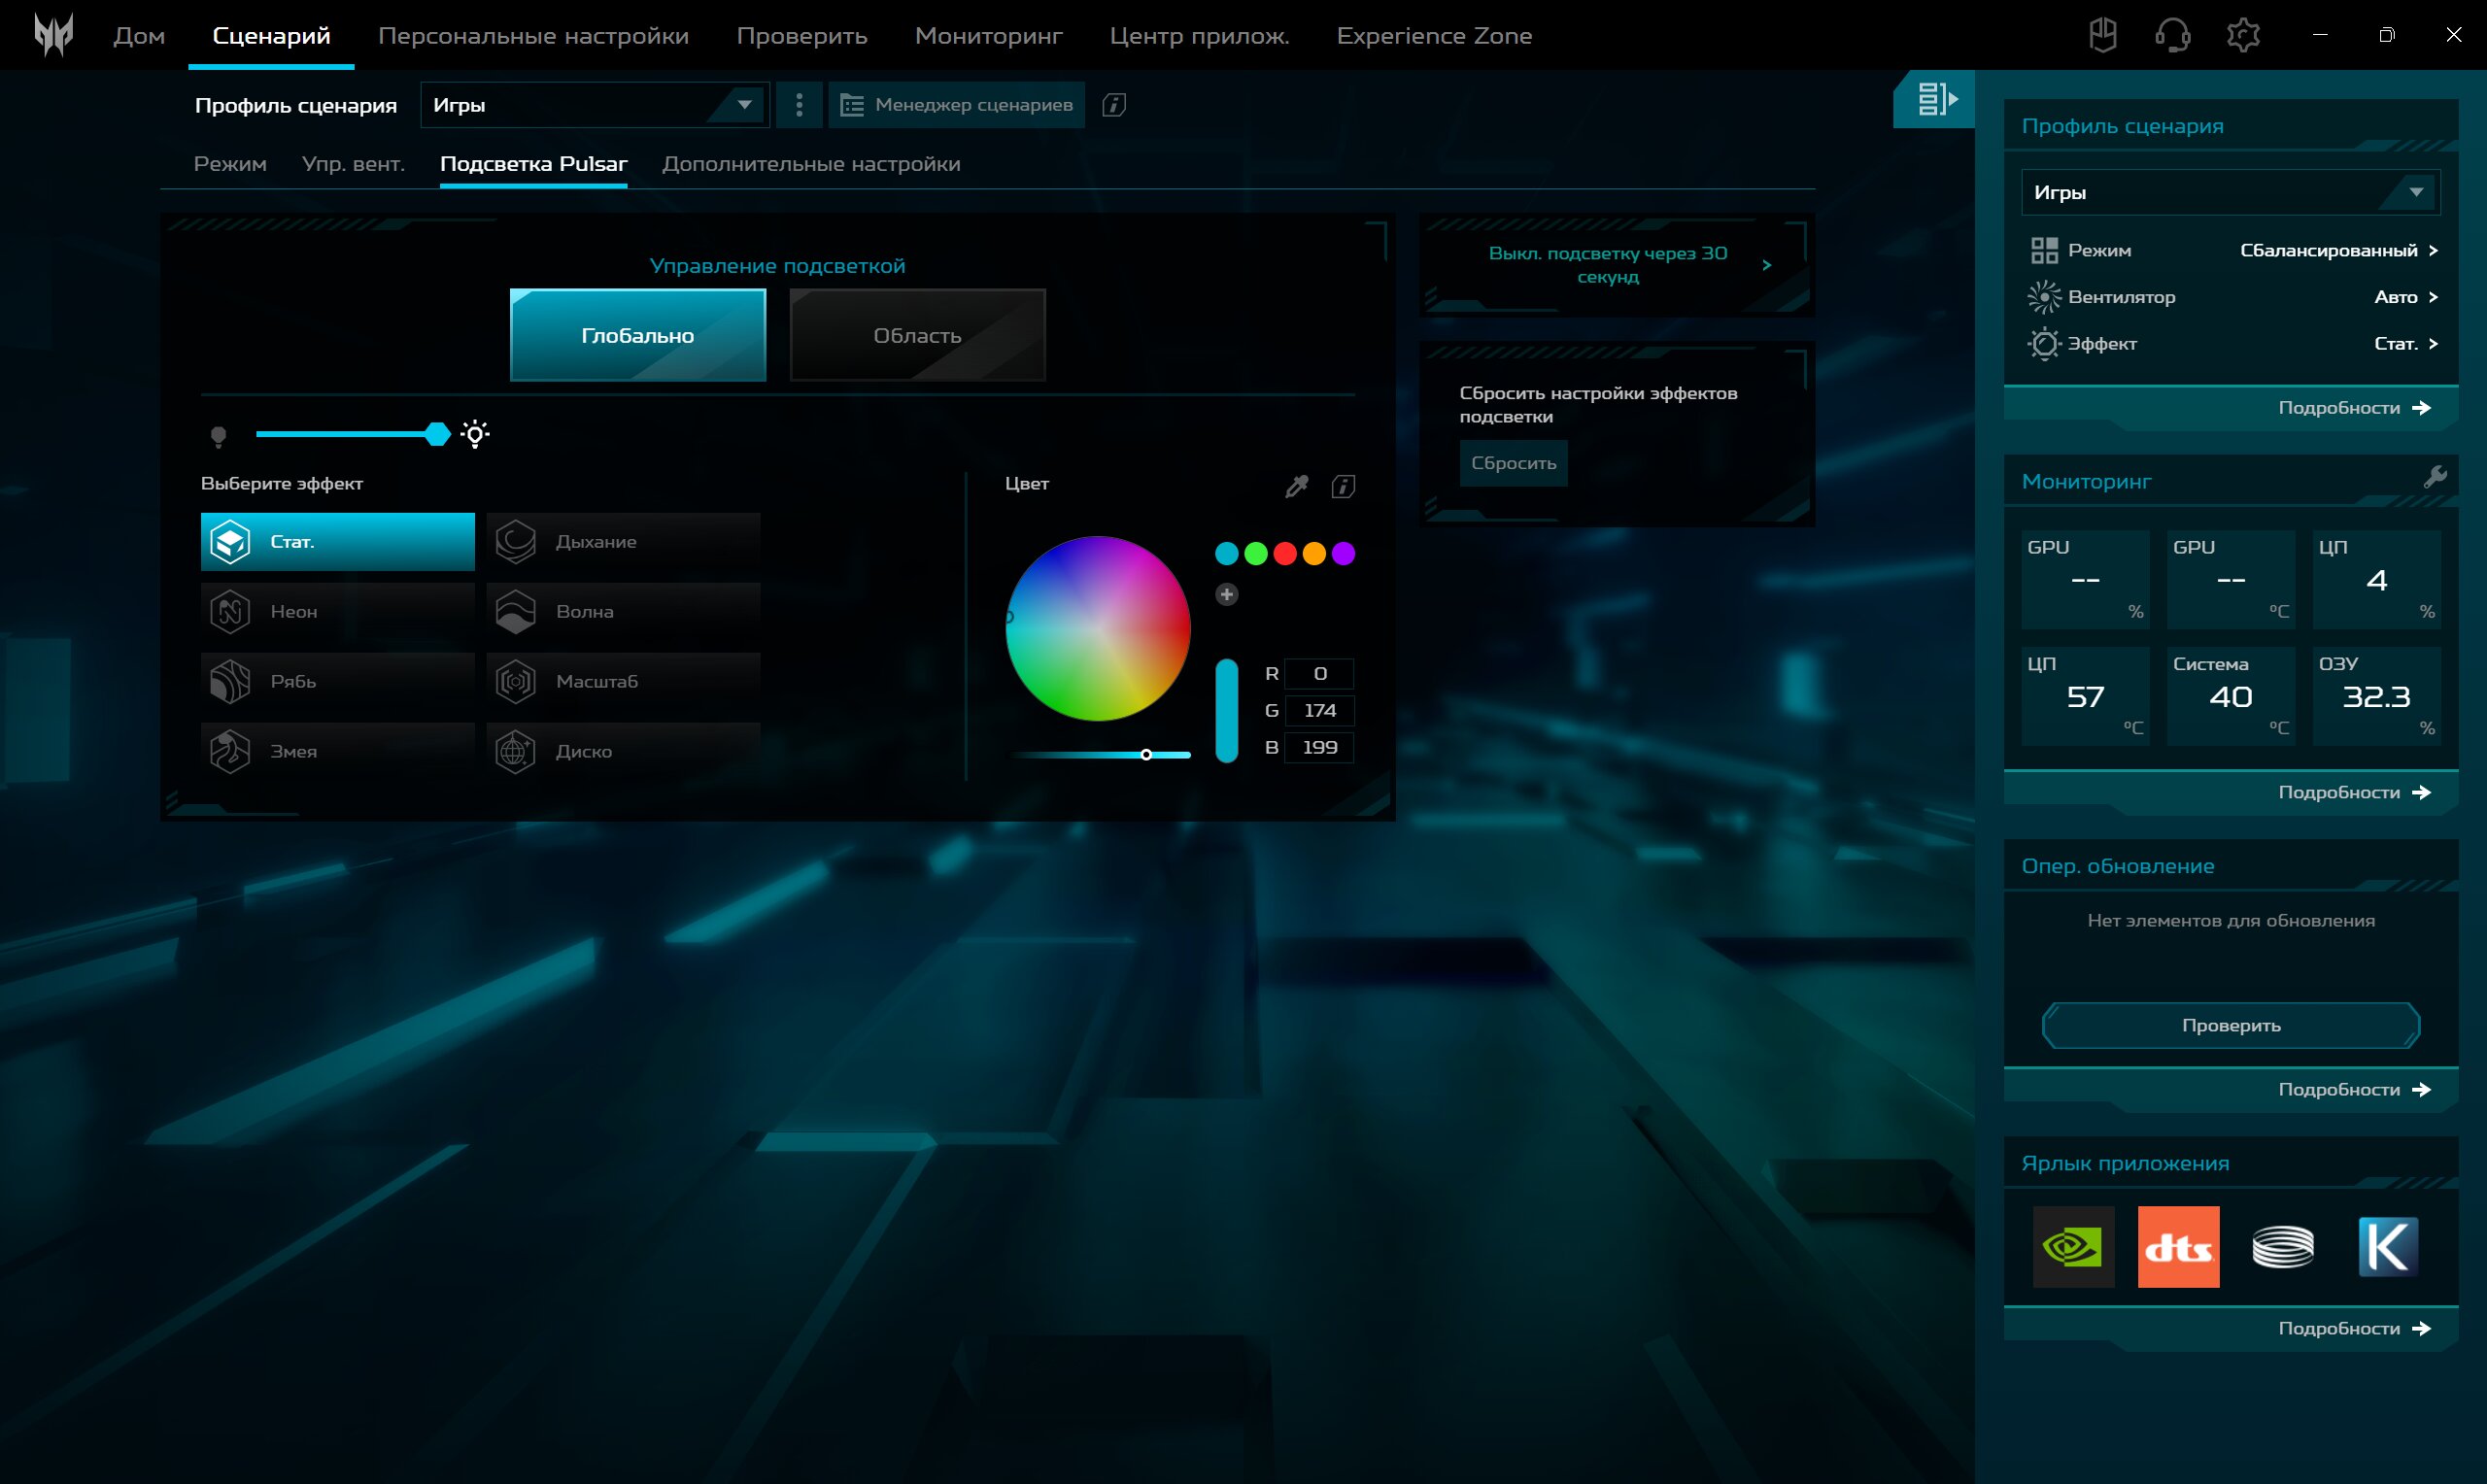2487x1484 pixels.
Task: Click the Проверить update button
Action: (x=2230, y=1025)
